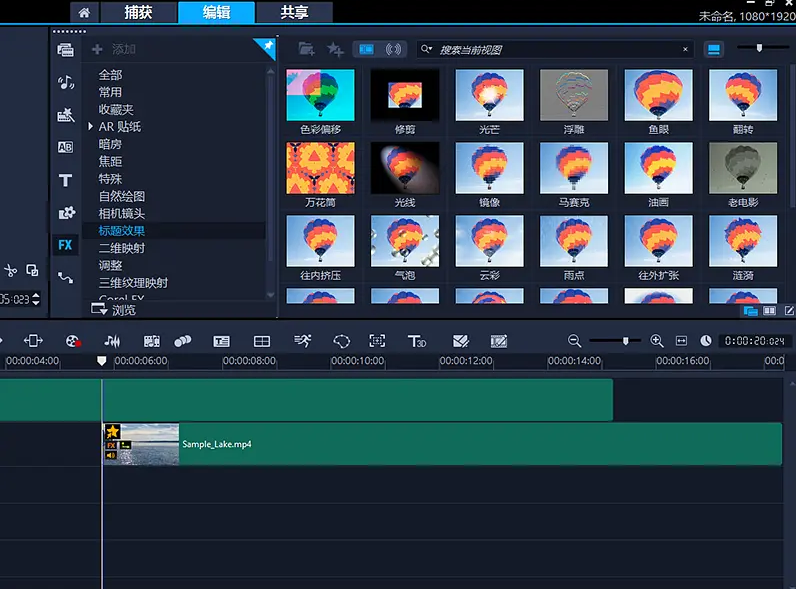Switch to the 共享 tab

pyautogui.click(x=294, y=12)
